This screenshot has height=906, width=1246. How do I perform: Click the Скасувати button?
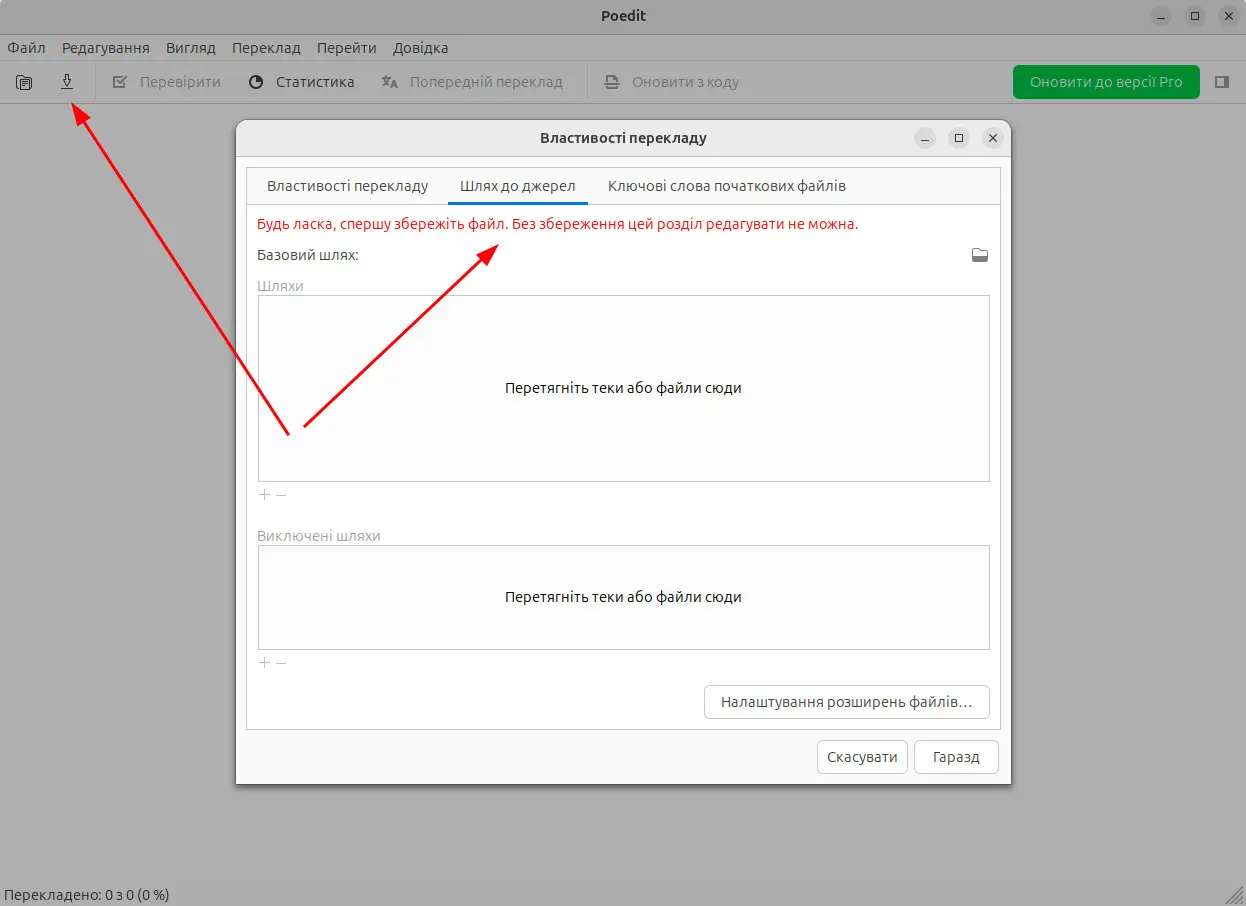coord(863,757)
